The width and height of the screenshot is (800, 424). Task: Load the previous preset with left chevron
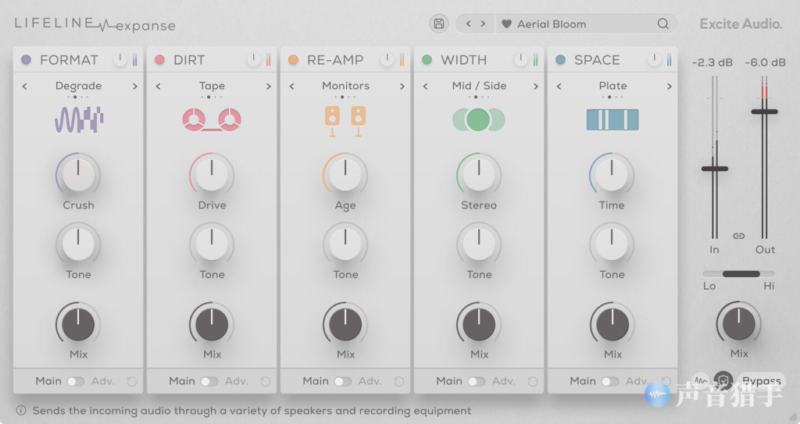click(468, 24)
